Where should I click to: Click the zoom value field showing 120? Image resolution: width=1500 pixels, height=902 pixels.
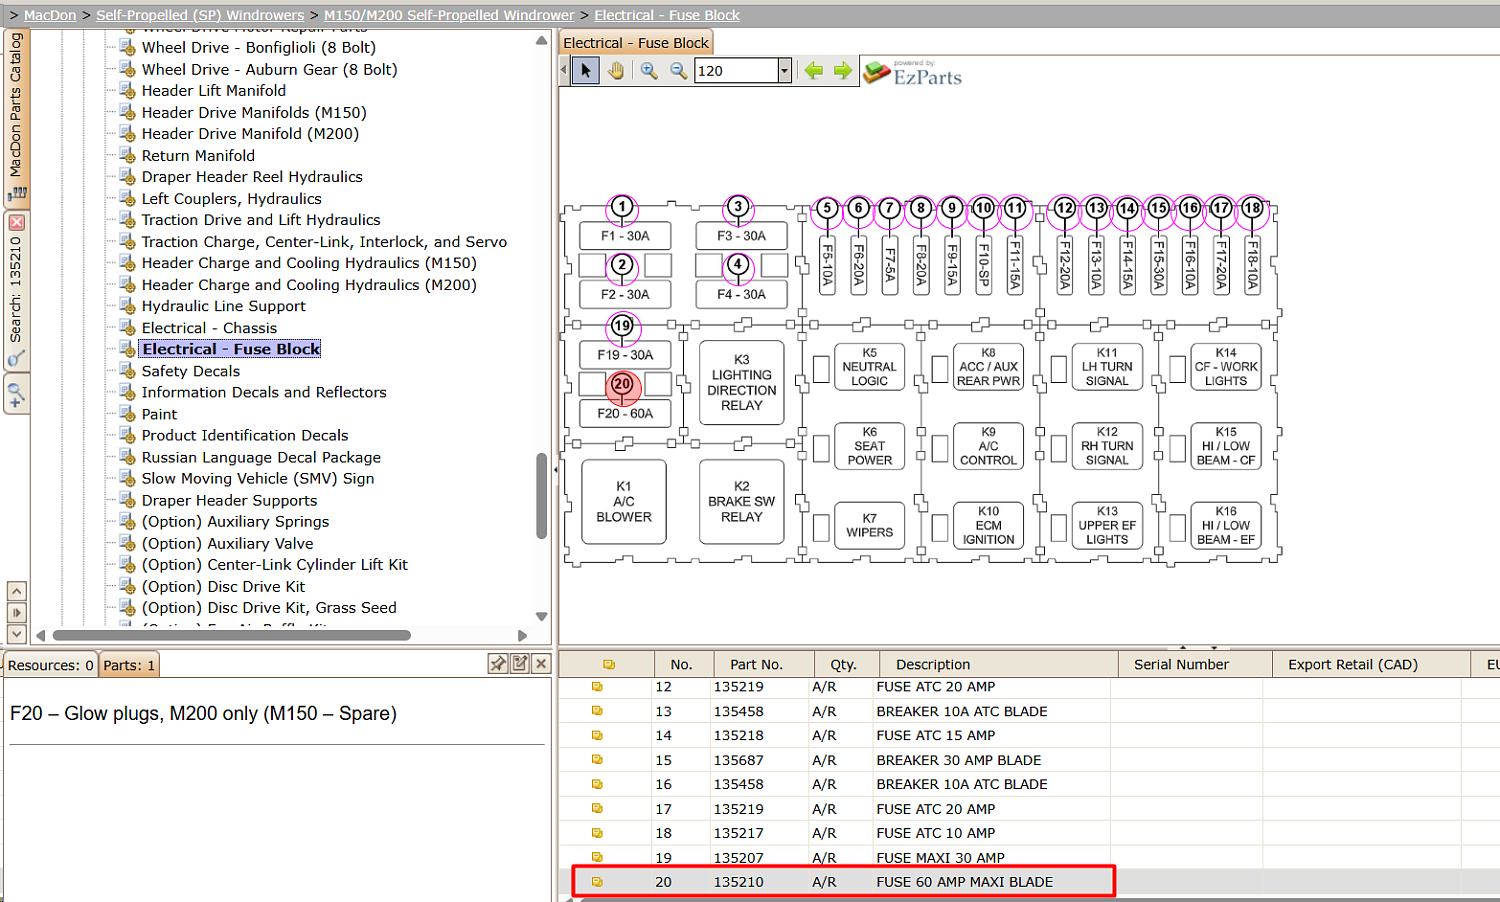point(736,70)
